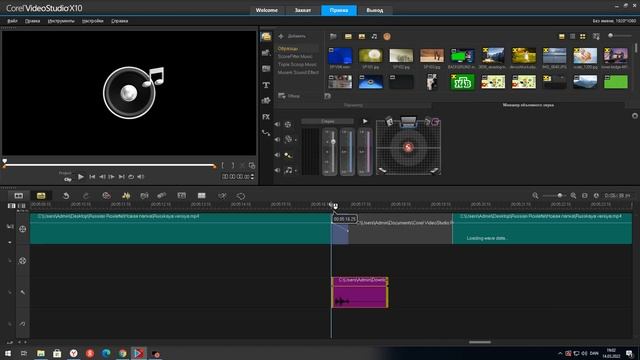Viewport: 640px width, 360px height.
Task: Adjust the timeline zoom slider
Action: tap(554, 196)
